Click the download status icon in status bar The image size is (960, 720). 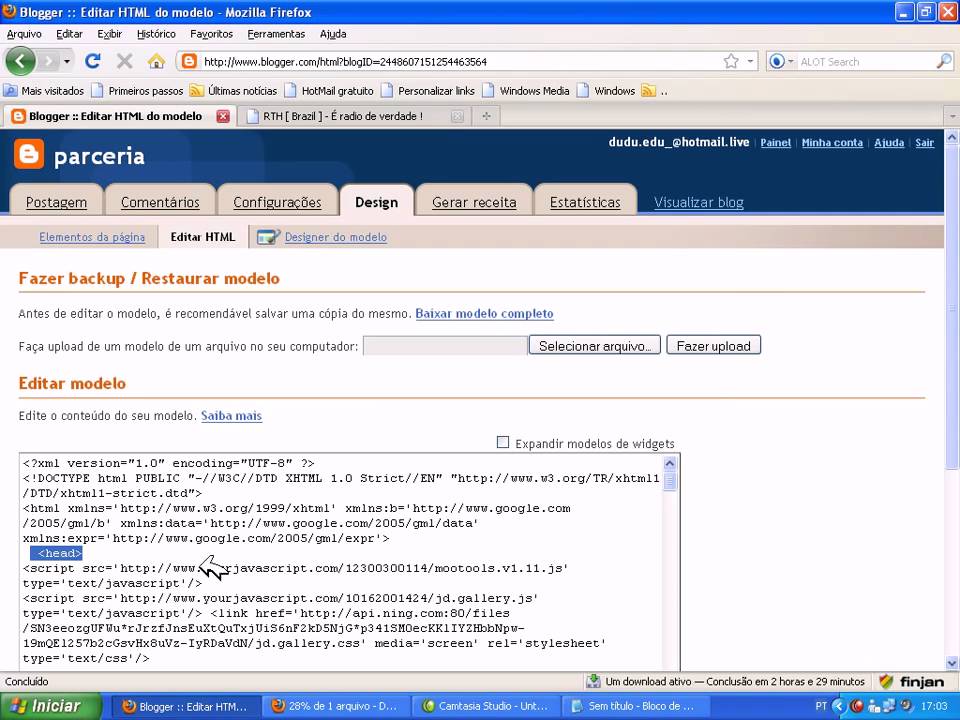pyautogui.click(x=593, y=681)
